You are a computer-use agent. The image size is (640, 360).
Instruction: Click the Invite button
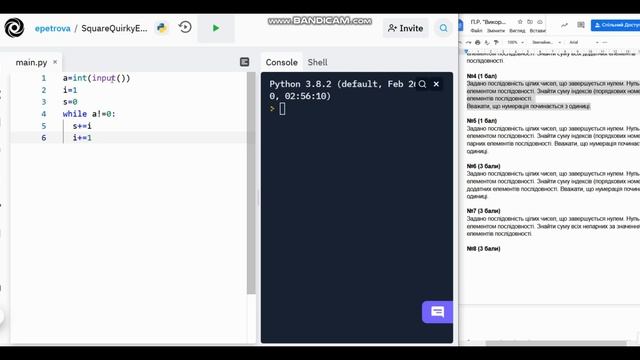coord(405,28)
